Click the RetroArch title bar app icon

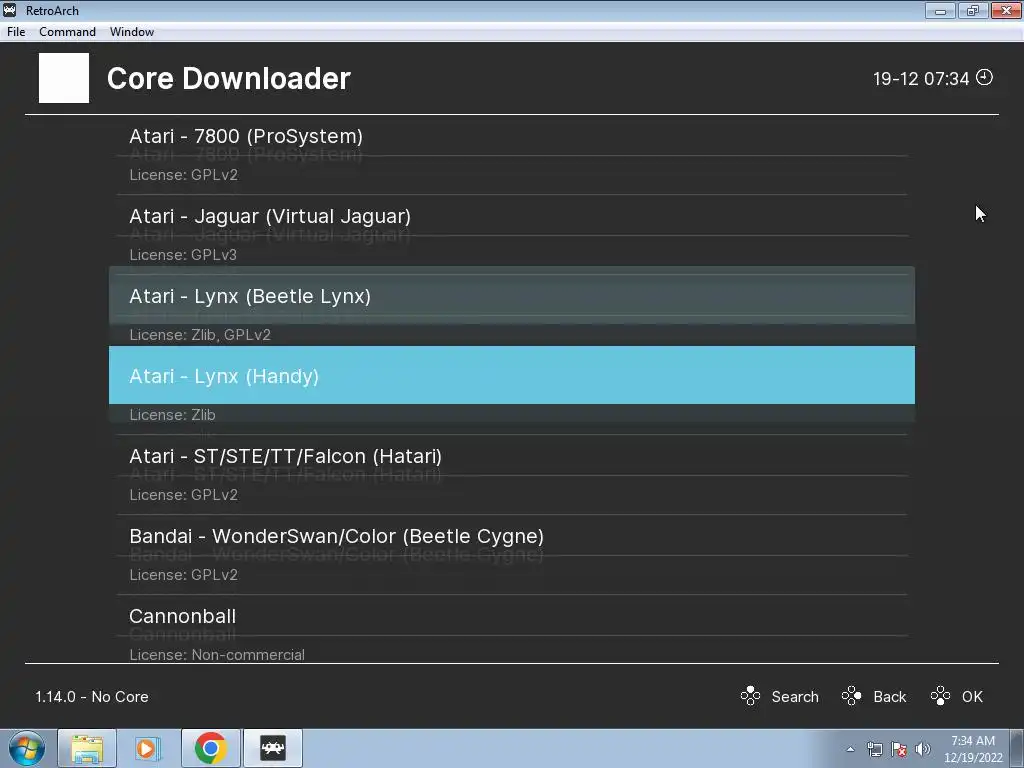click(x=10, y=10)
